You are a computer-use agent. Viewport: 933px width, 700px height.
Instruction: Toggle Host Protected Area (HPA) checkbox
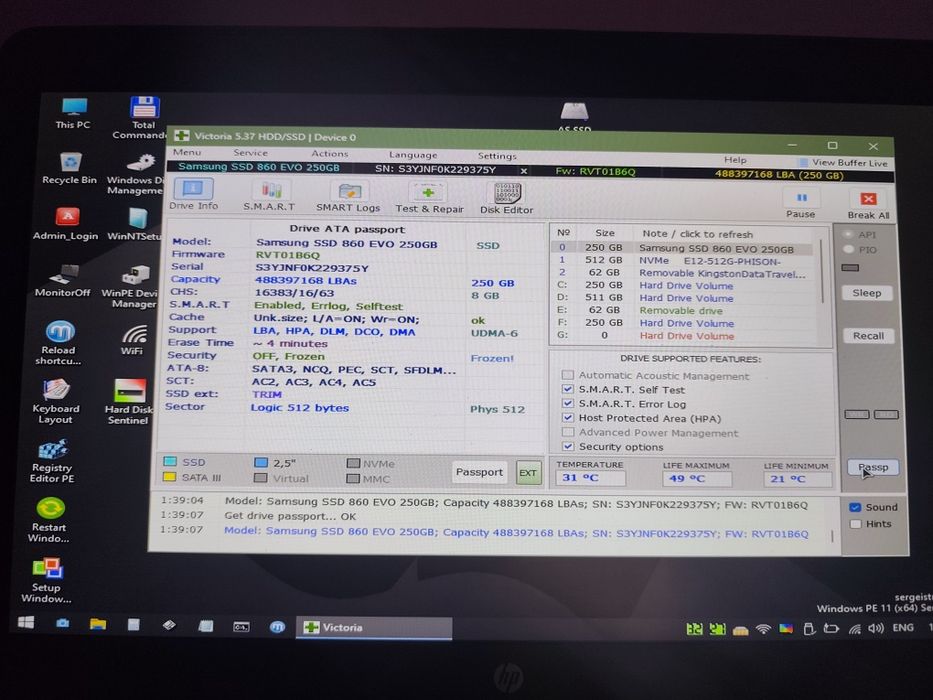pyautogui.click(x=568, y=417)
